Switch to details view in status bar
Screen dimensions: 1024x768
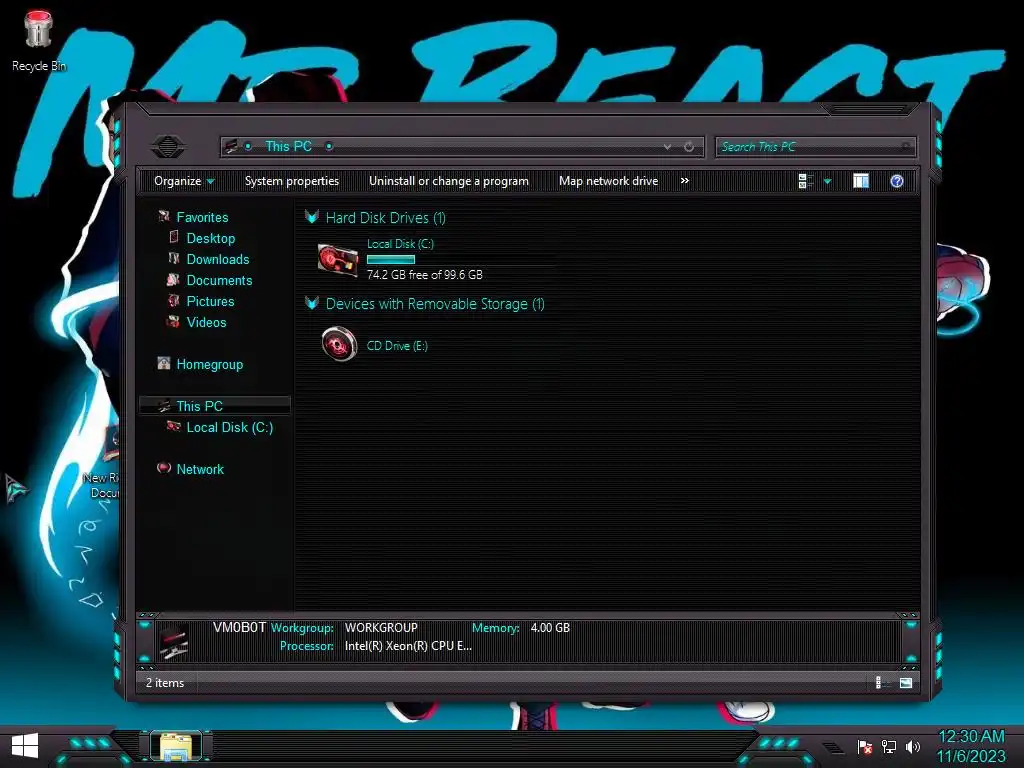coord(881,682)
